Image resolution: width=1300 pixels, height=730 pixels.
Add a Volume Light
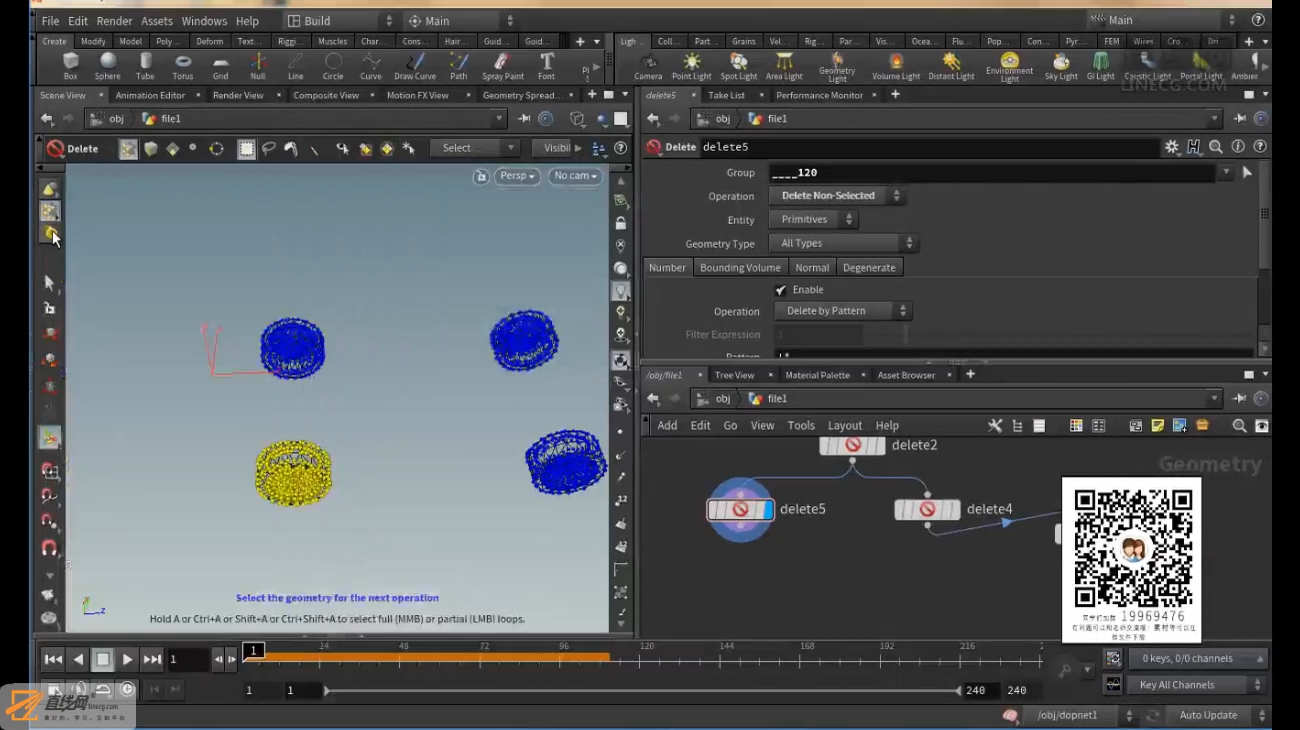pos(895,66)
